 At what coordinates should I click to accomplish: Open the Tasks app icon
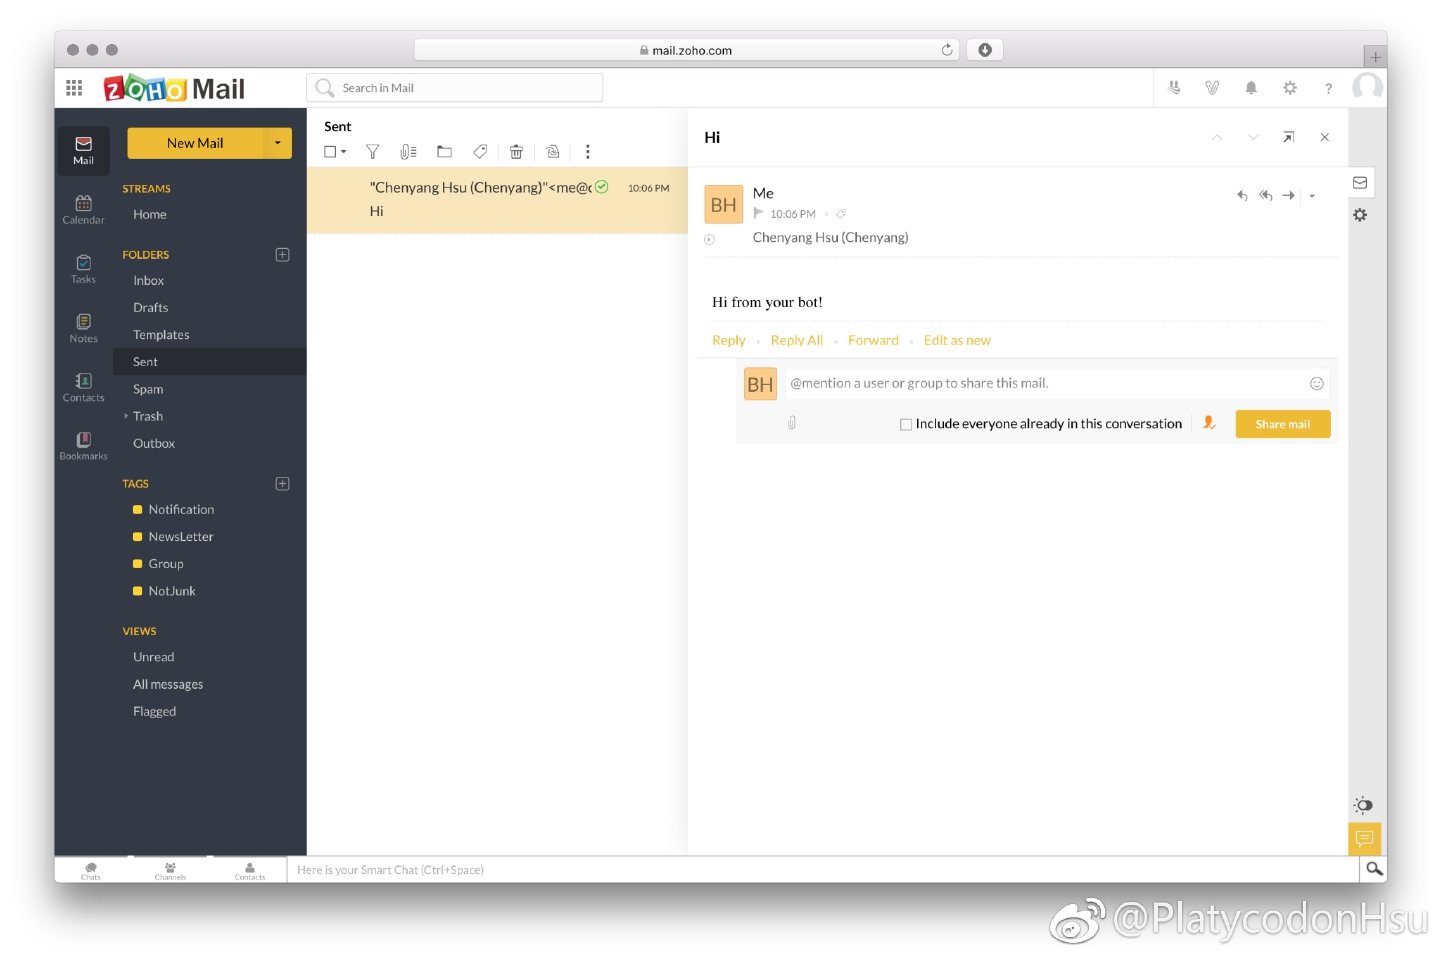click(83, 268)
